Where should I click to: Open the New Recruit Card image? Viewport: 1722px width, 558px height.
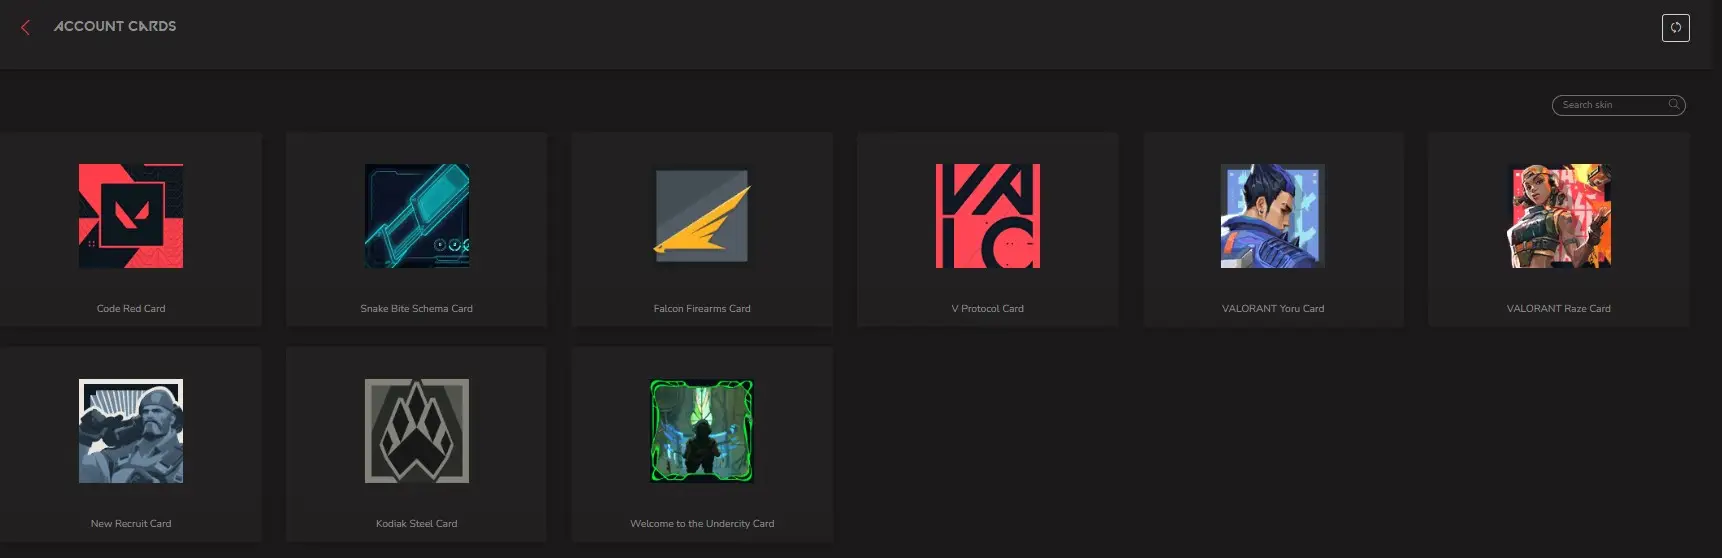(131, 431)
